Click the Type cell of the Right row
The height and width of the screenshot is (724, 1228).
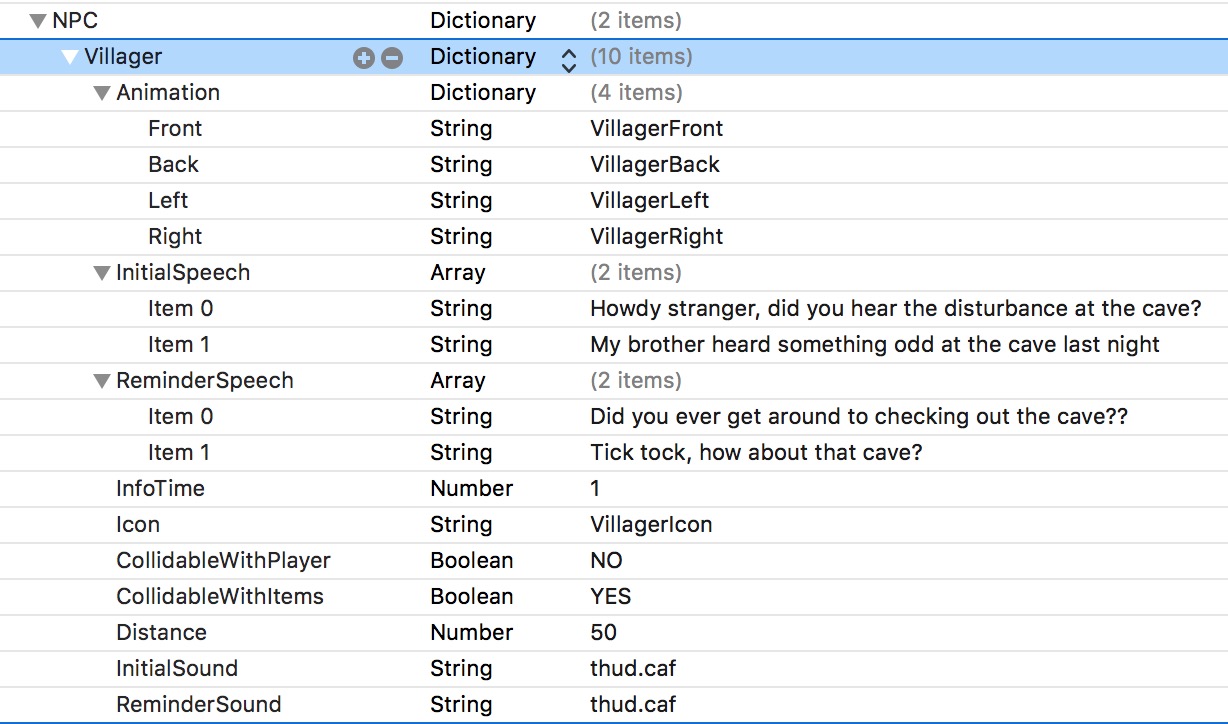(x=461, y=237)
